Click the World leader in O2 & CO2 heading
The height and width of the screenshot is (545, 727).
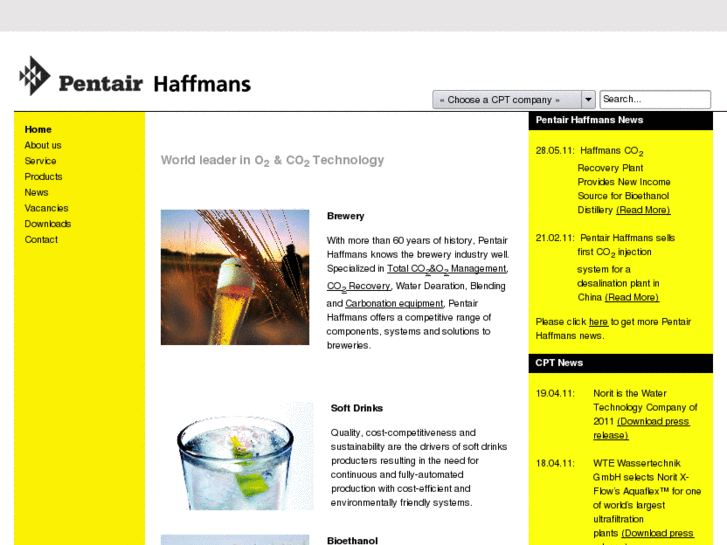[273, 160]
